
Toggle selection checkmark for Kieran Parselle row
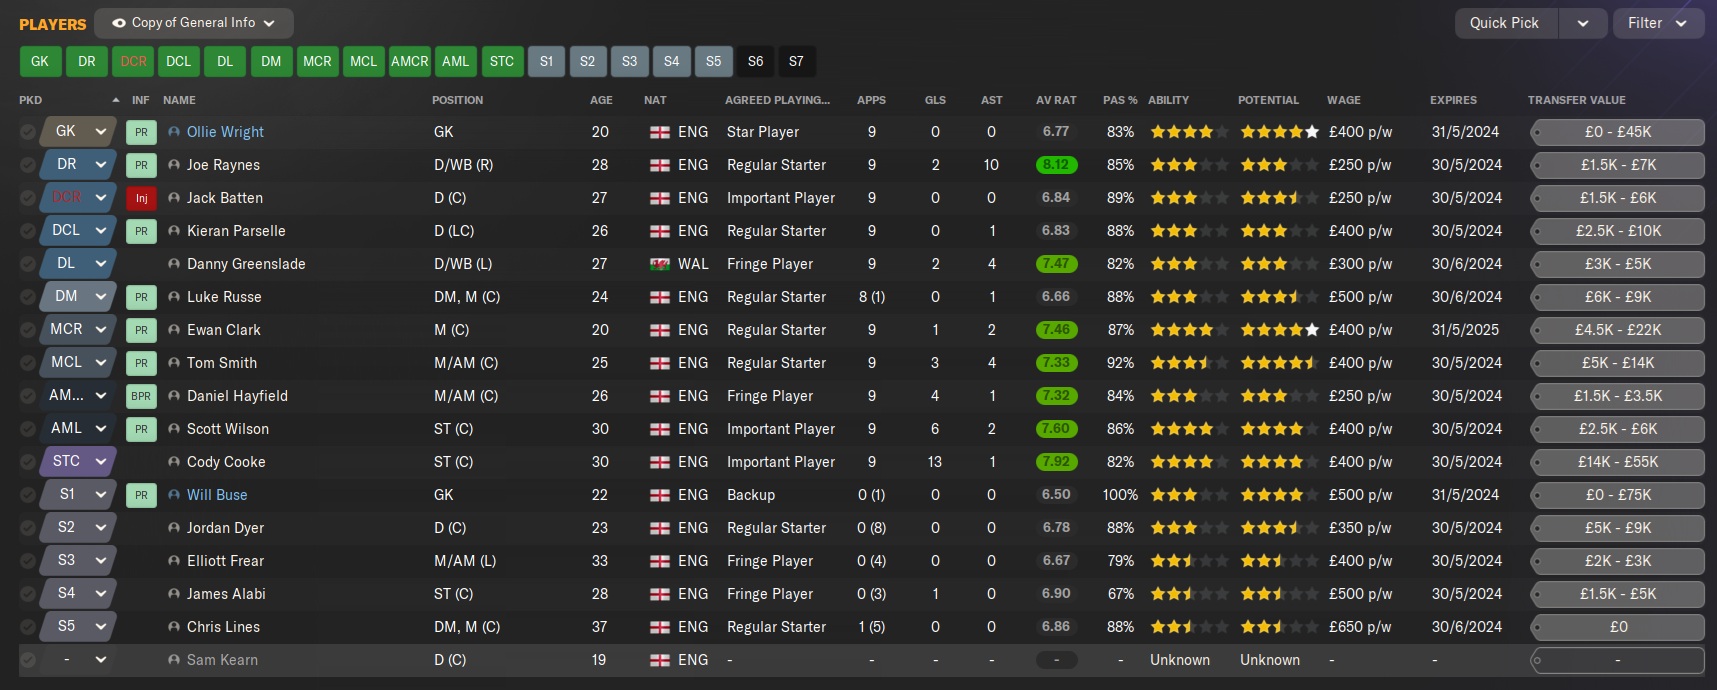(28, 231)
